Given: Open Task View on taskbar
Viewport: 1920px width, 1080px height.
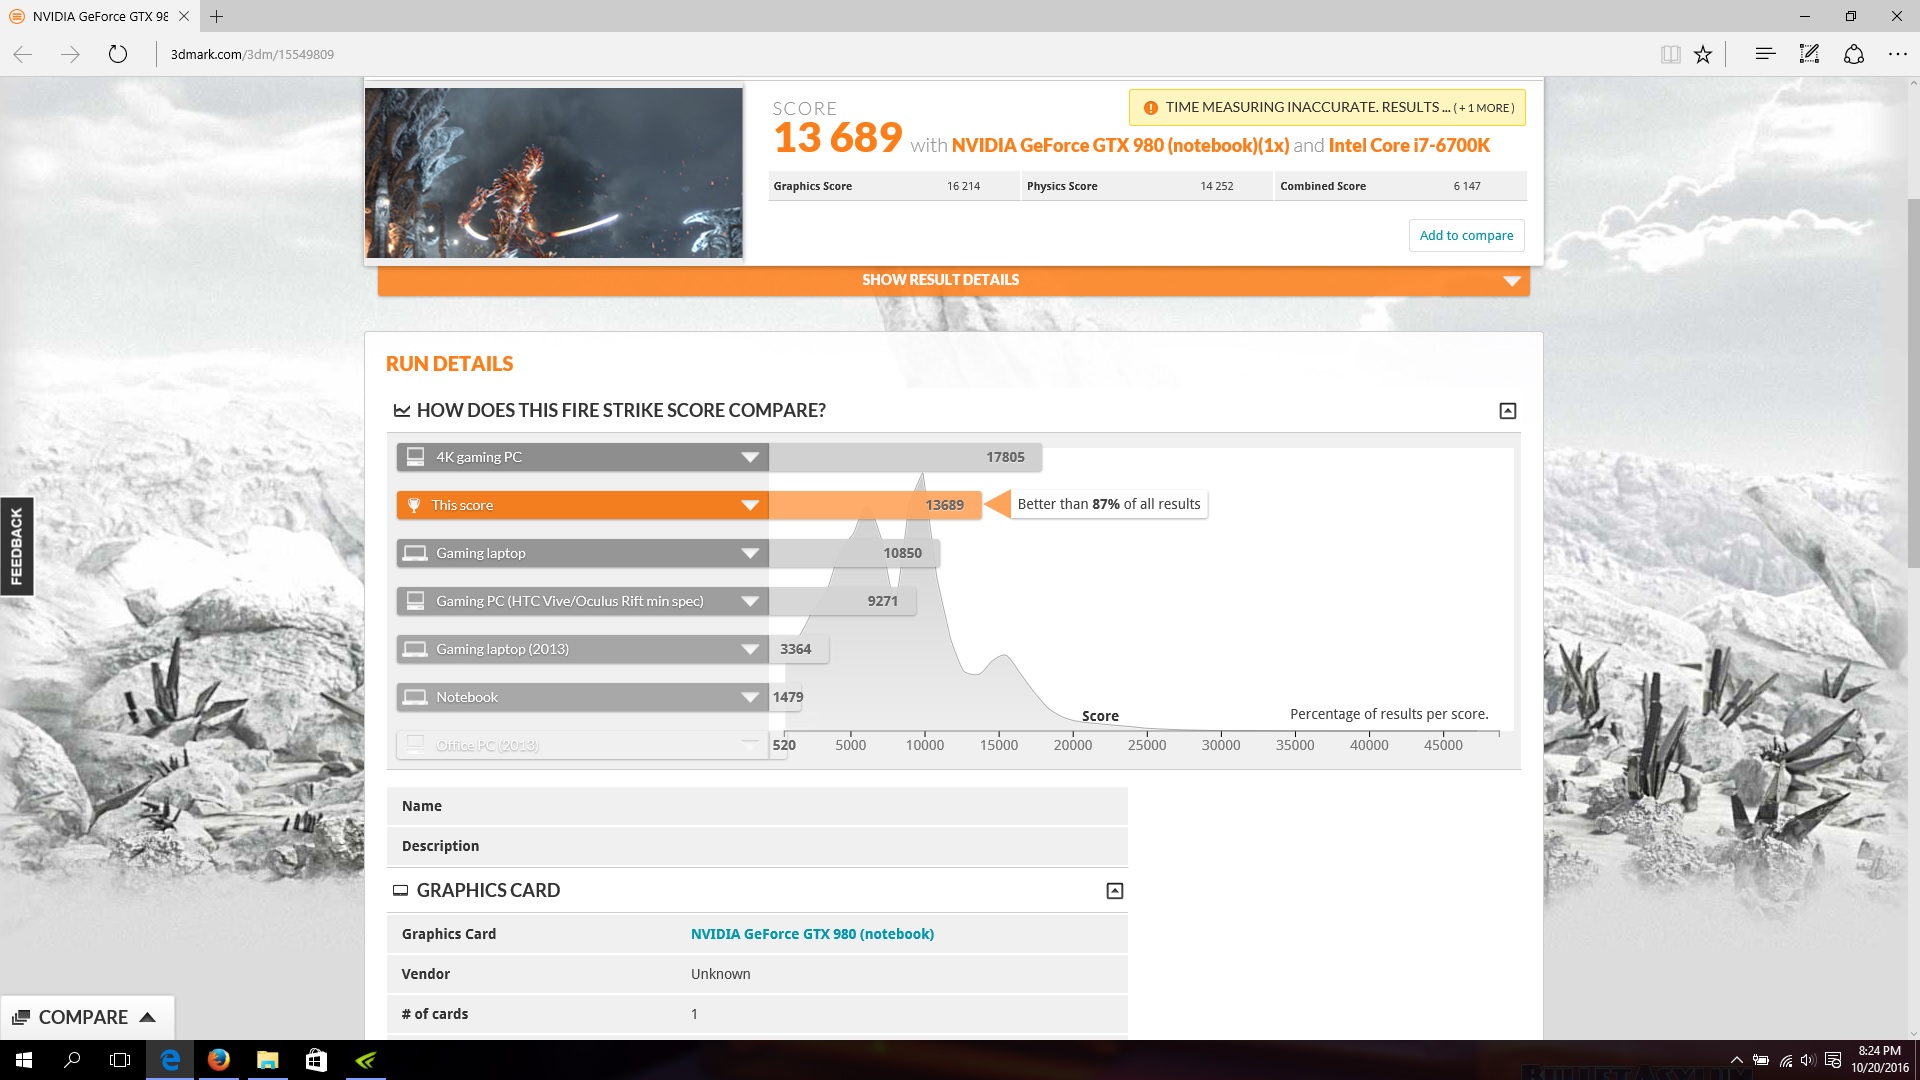Looking at the screenshot, I should coord(120,1060).
